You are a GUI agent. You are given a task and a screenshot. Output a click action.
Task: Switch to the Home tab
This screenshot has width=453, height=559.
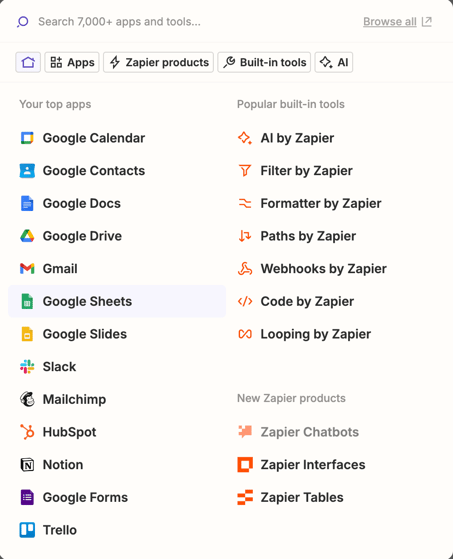tap(28, 62)
